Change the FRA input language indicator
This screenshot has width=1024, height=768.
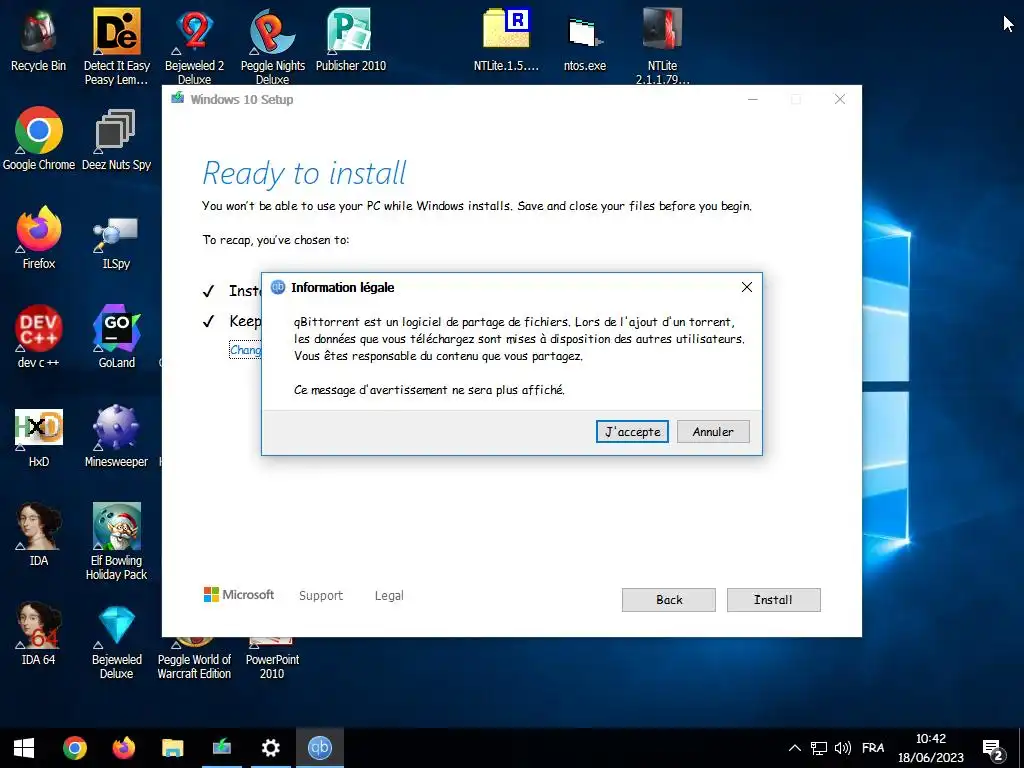pos(873,748)
